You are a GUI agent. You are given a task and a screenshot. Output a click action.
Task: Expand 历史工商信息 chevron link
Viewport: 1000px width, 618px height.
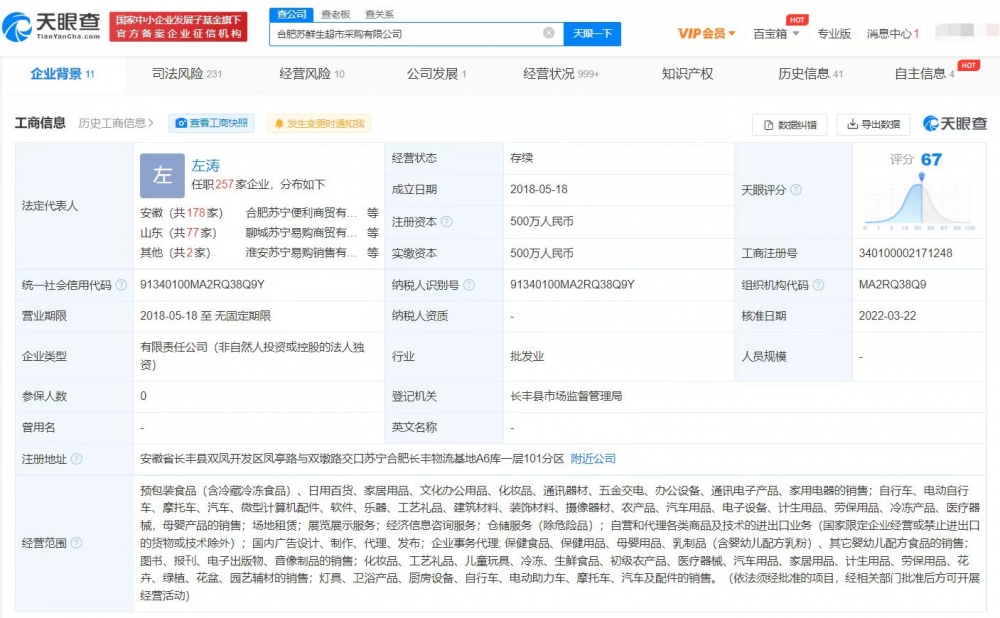[x=116, y=123]
